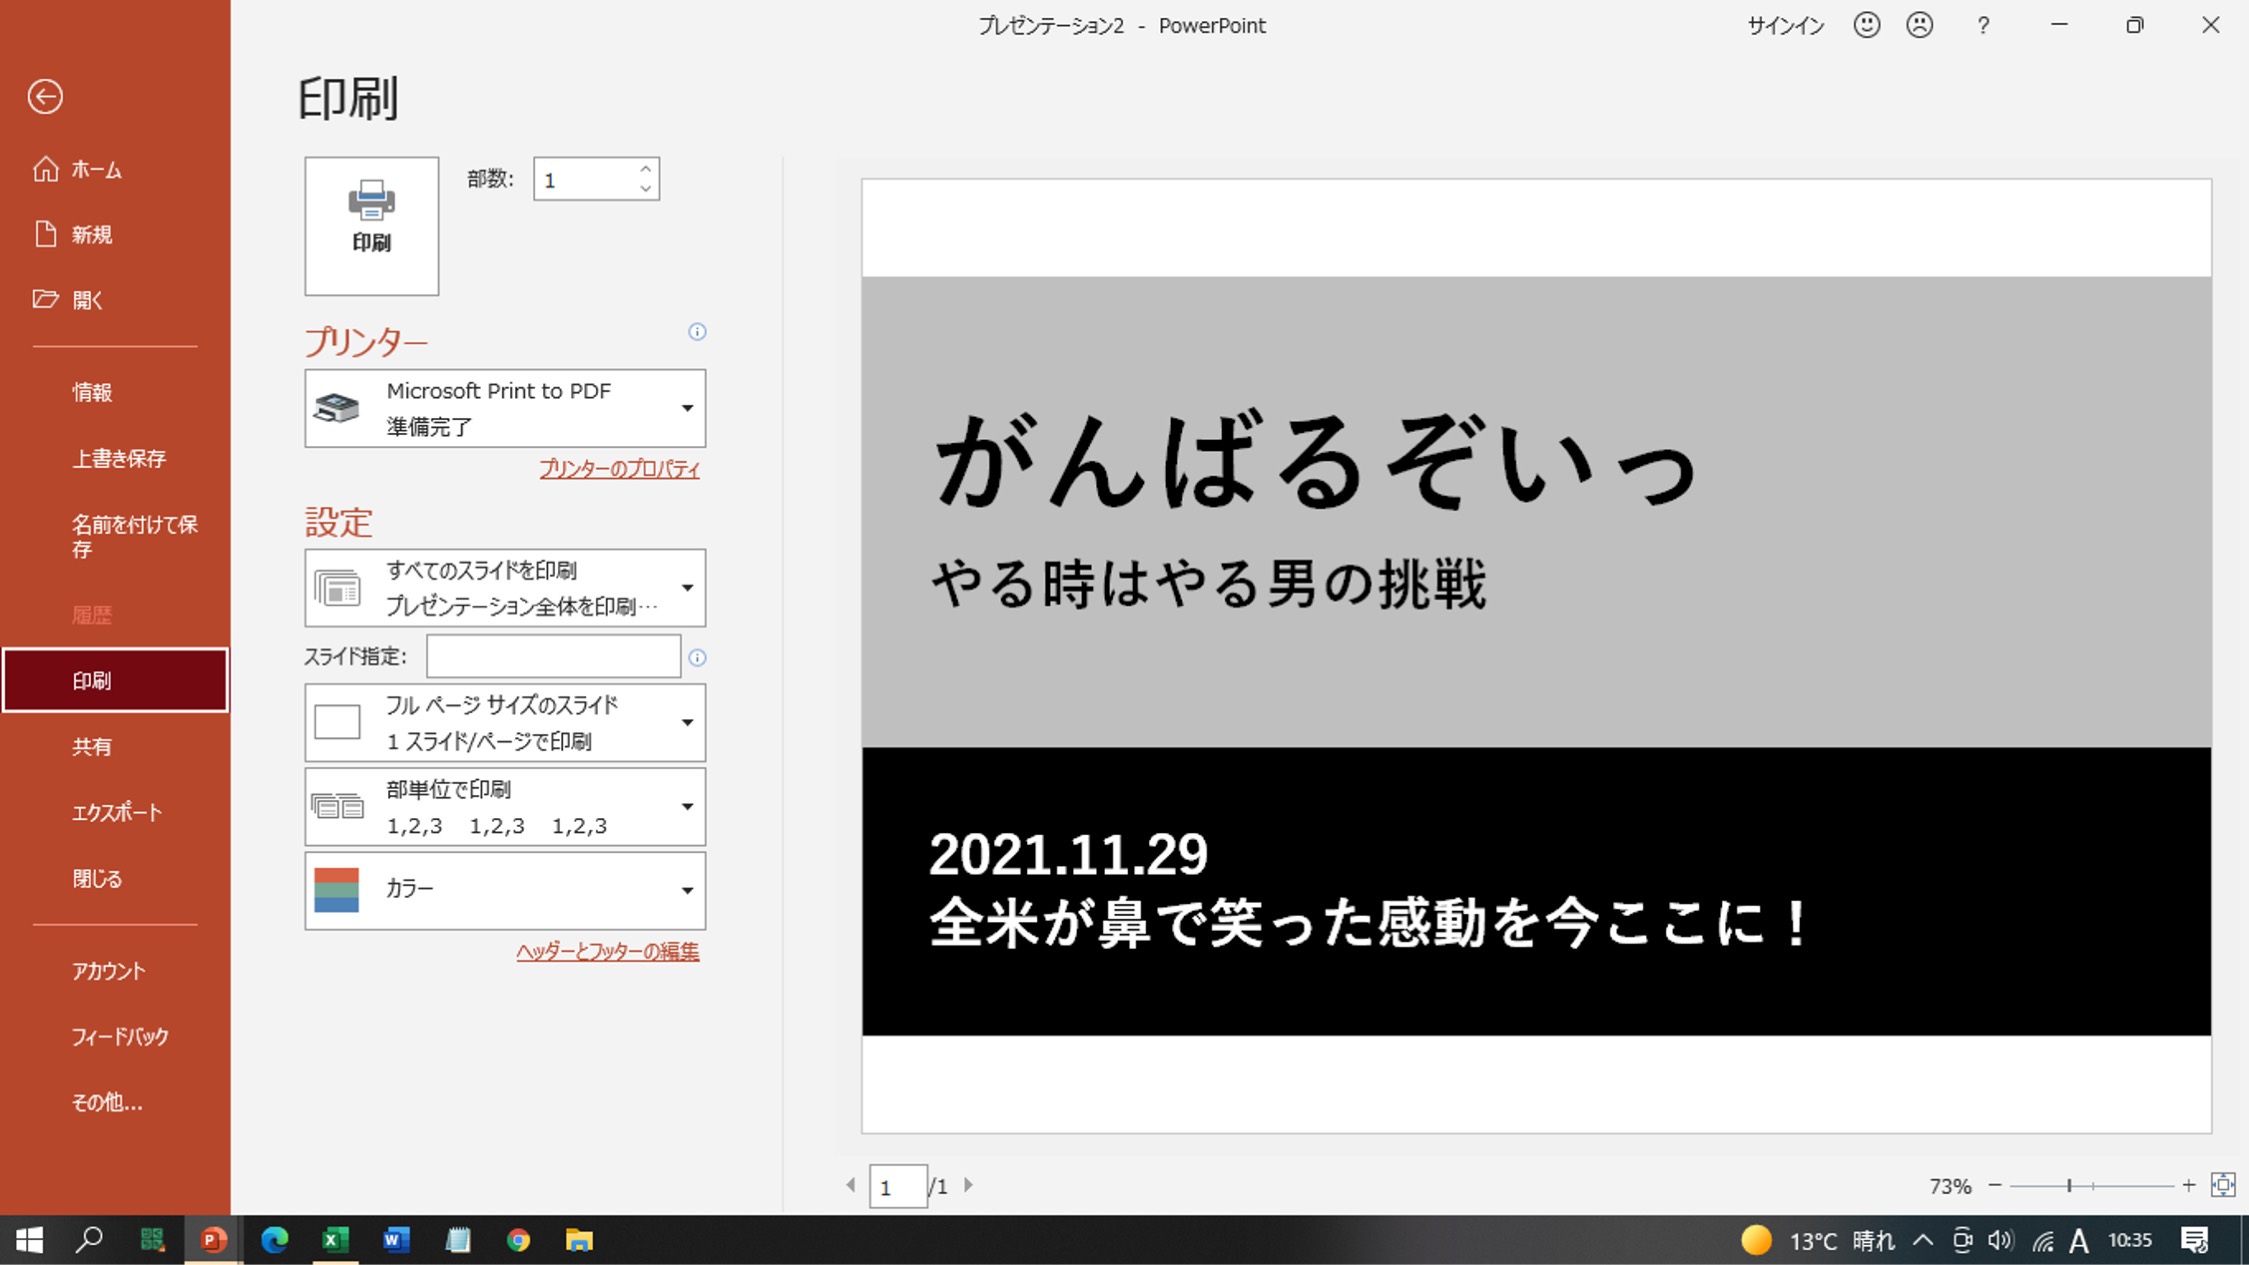Open the エクスポート page
The height and width of the screenshot is (1265, 2249).
115,813
